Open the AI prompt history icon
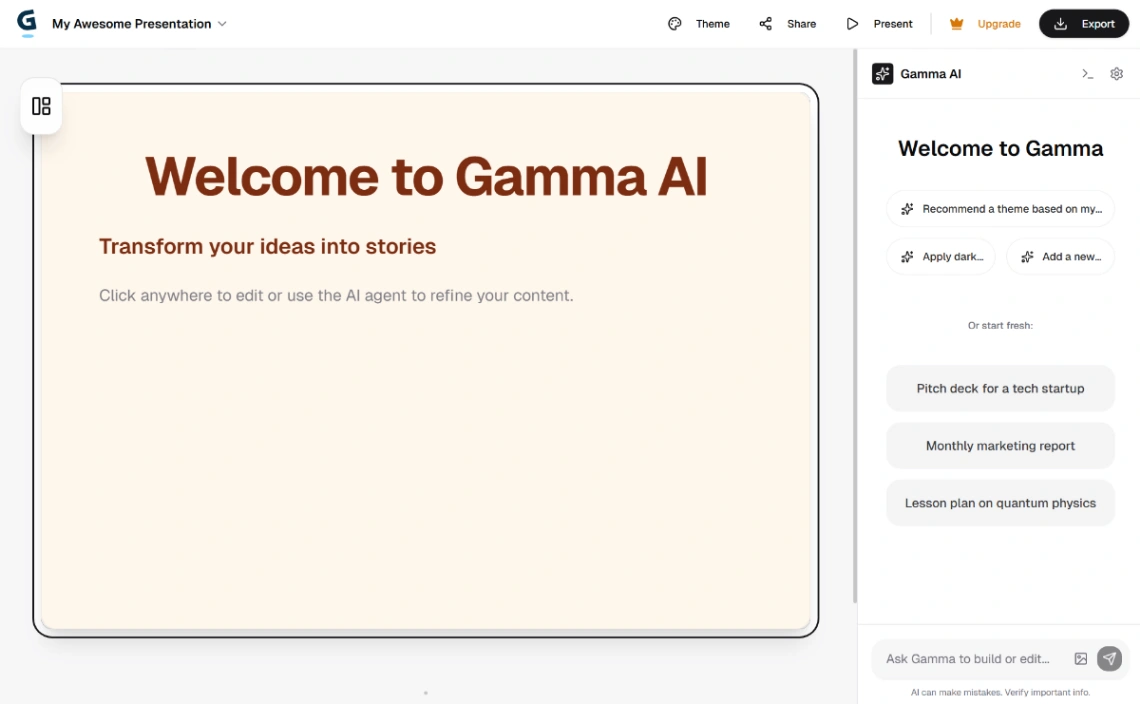1140x704 pixels. click(1088, 73)
